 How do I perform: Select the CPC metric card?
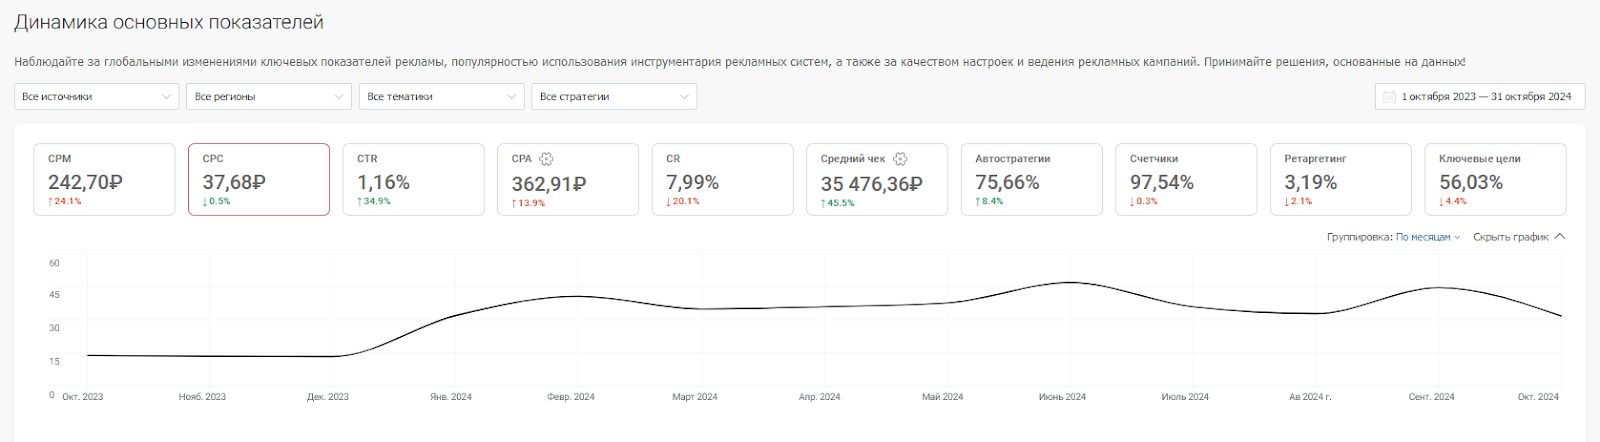(258, 179)
